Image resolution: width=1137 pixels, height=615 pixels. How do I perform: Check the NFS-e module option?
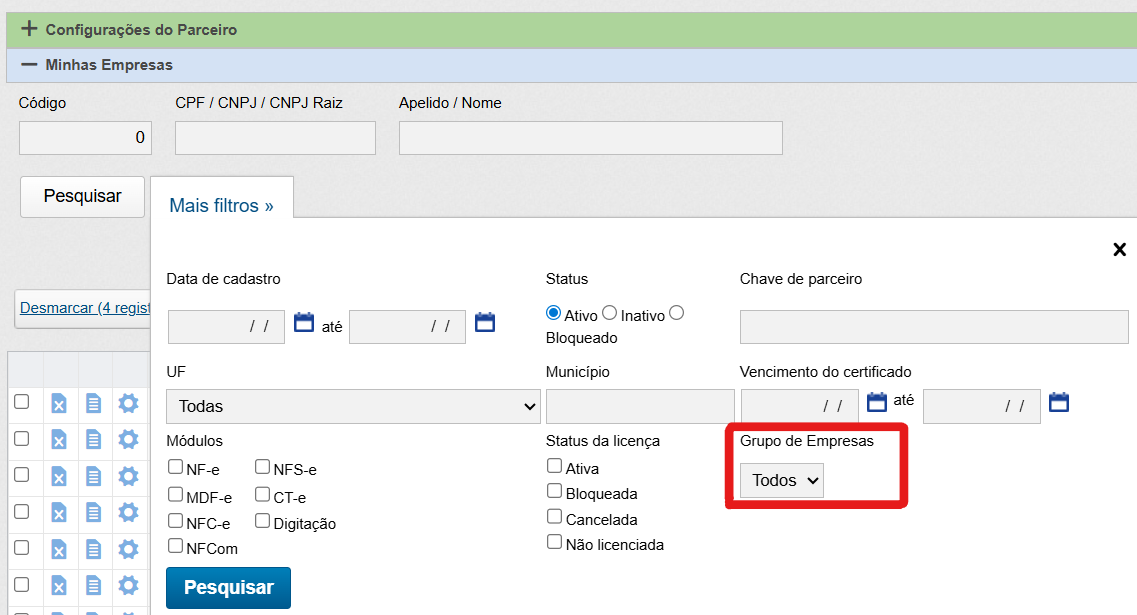tap(263, 467)
